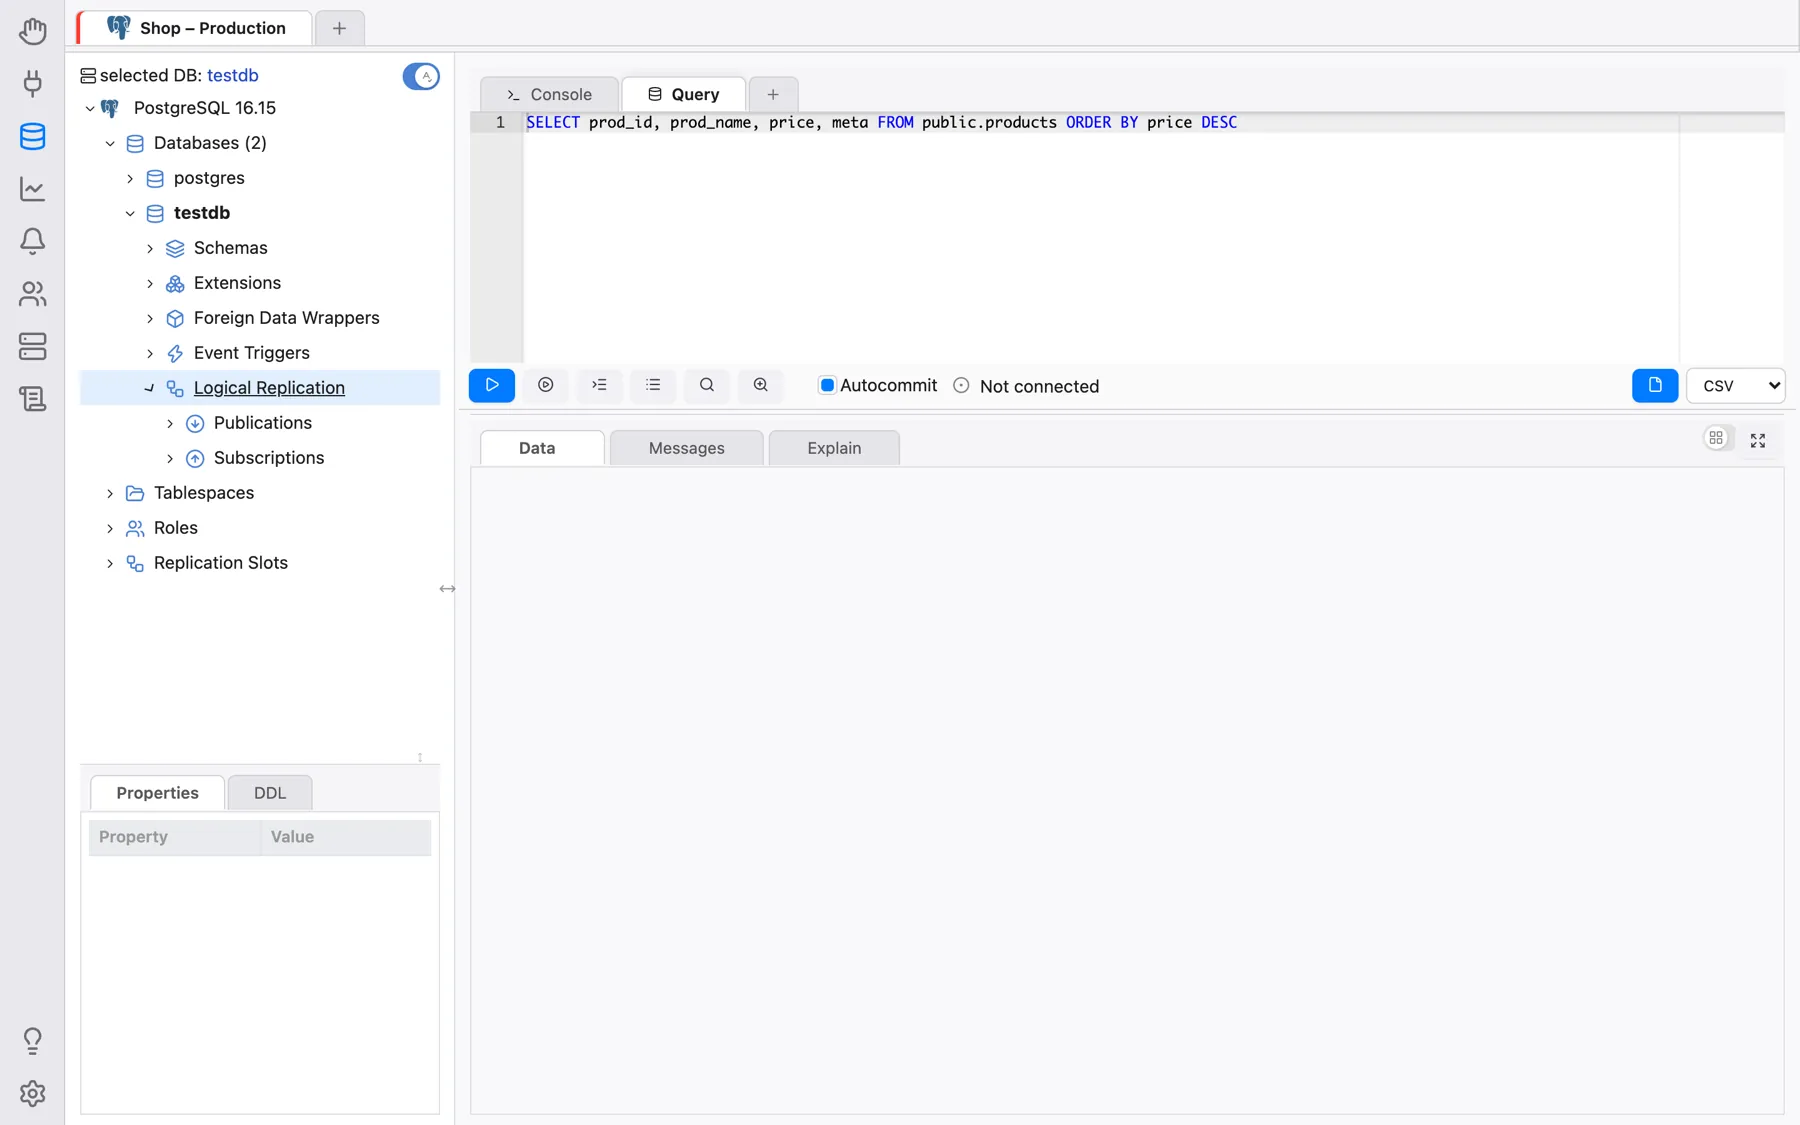1800x1125 pixels.
Task: Click the Not connected status indicator
Action: click(1027, 386)
